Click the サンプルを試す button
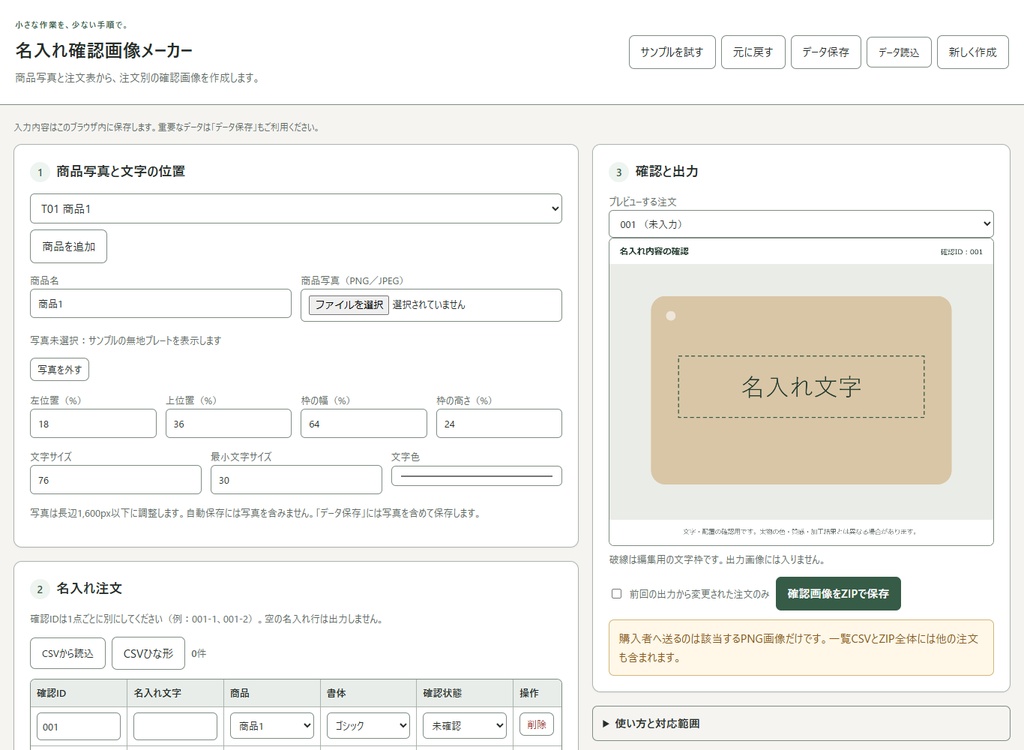 tap(672, 52)
